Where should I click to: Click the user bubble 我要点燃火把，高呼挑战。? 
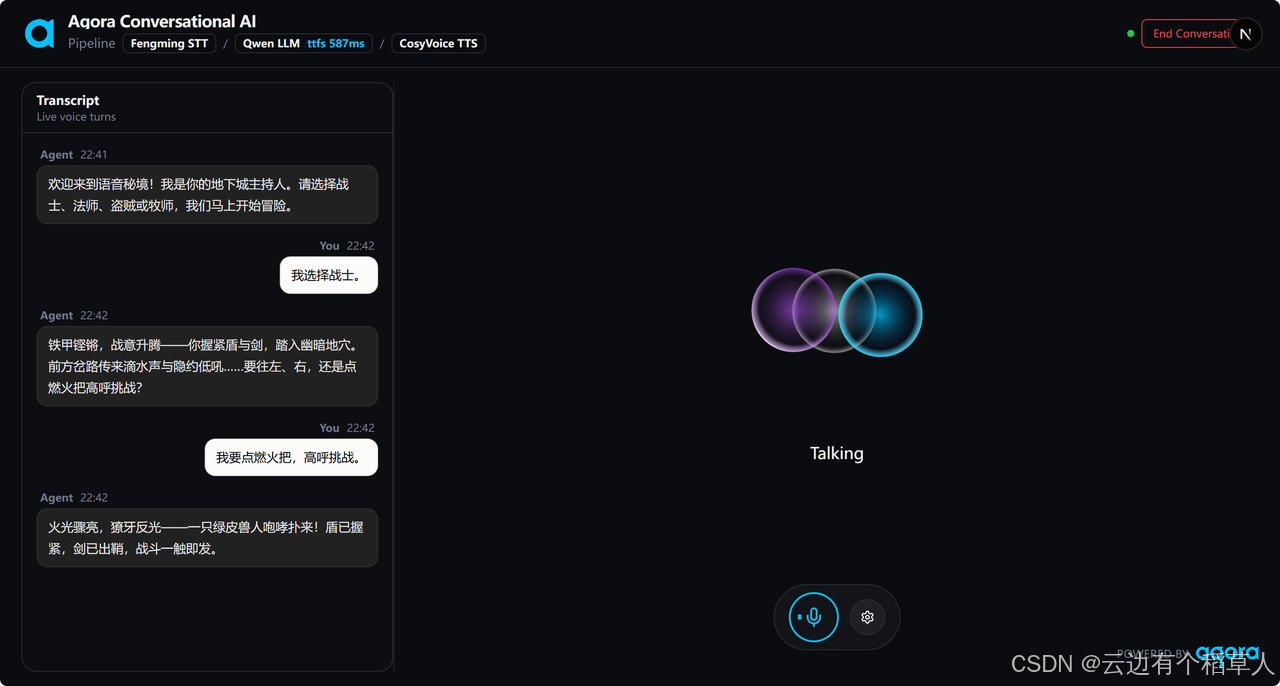[291, 457]
